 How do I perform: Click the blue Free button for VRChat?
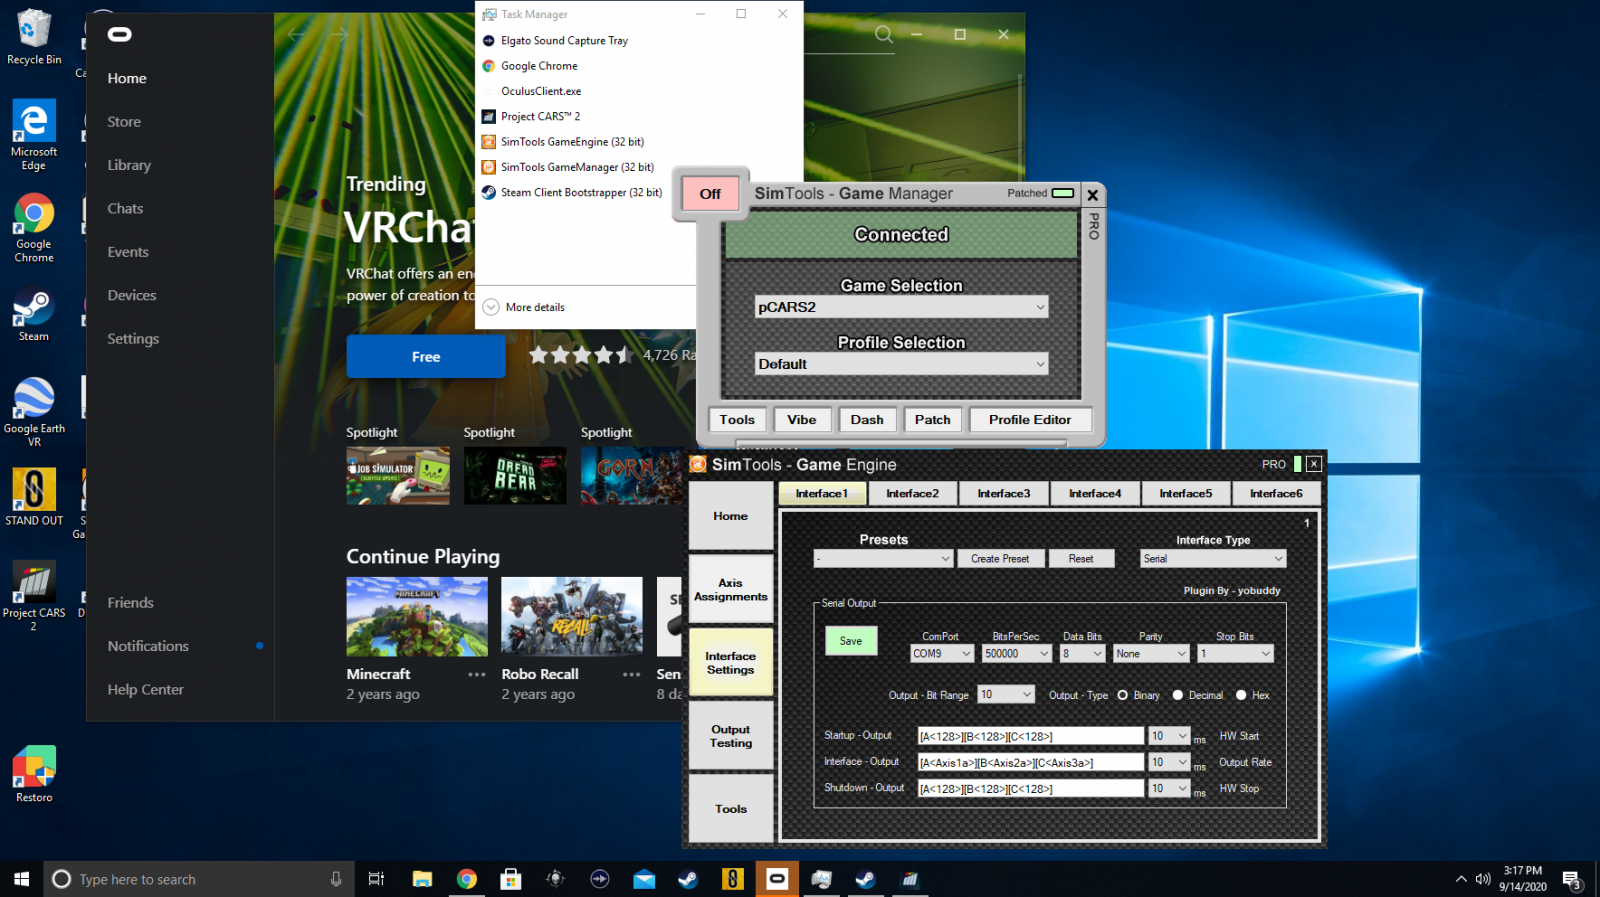(x=426, y=356)
